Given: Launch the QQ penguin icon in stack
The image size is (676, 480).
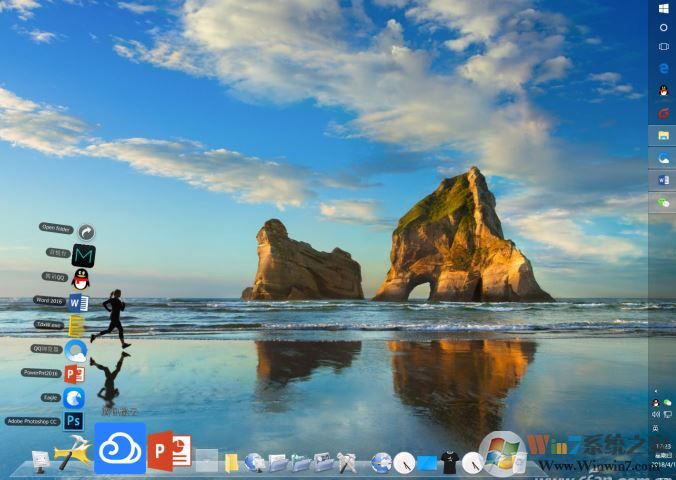Looking at the screenshot, I should [80, 279].
